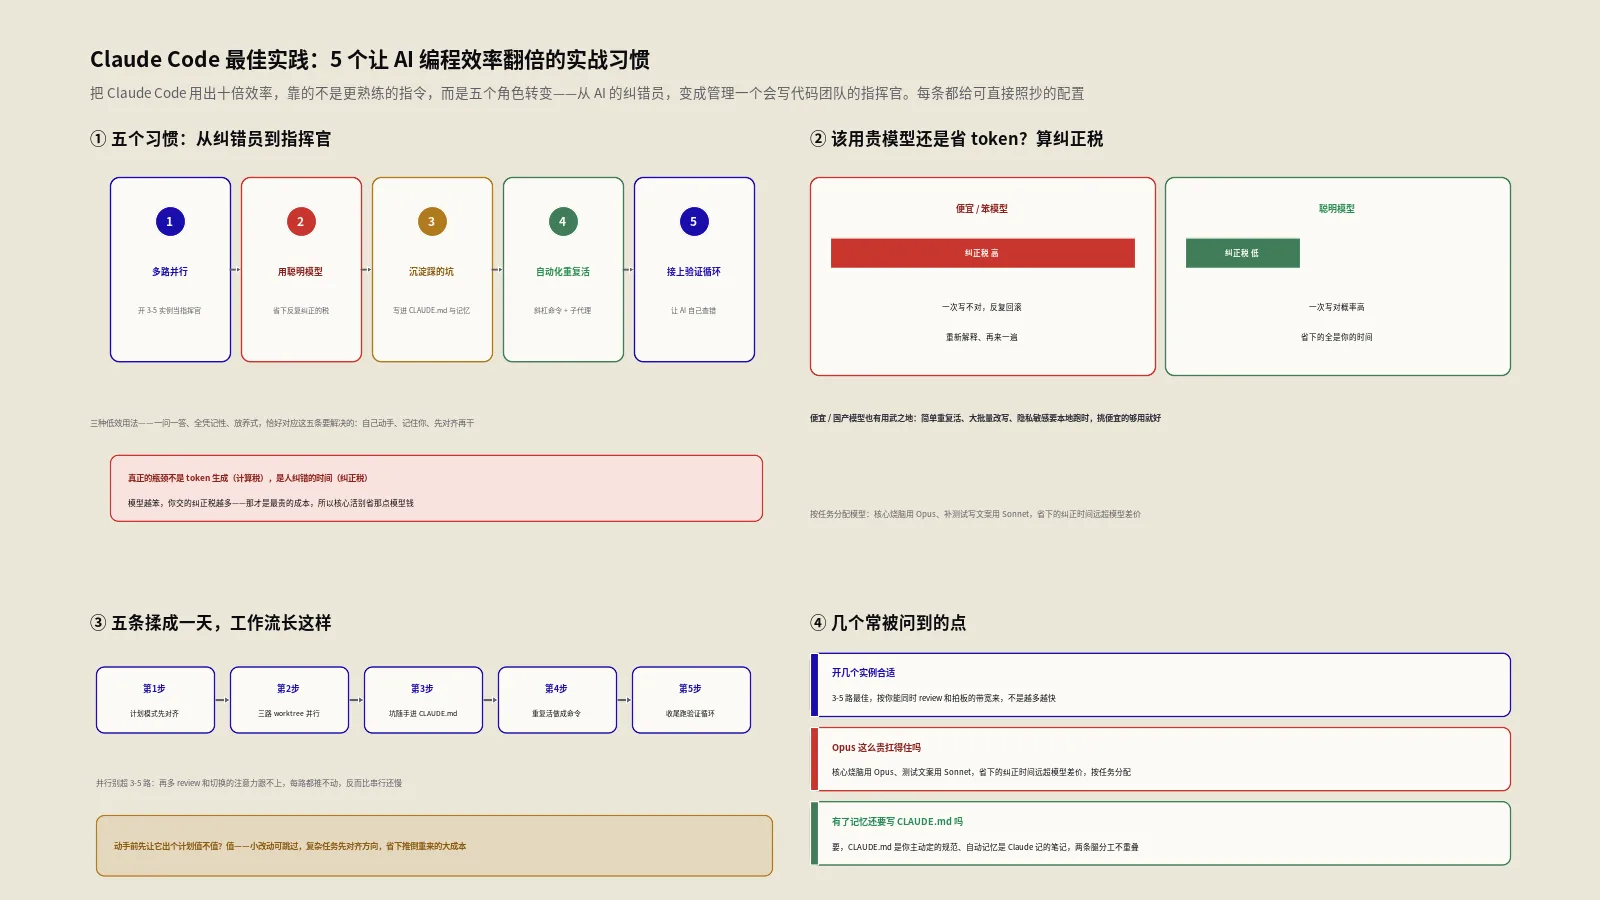Click the 一次写不对，反复回滚 line
The image size is (1600, 900).
click(982, 308)
